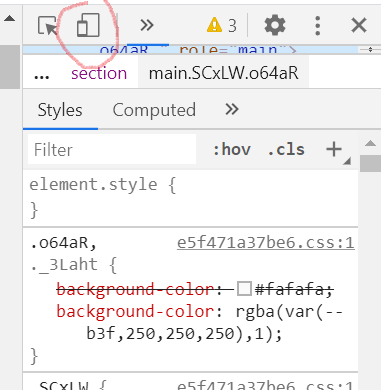
Task: Switch to the Computed tab
Action: (154, 110)
